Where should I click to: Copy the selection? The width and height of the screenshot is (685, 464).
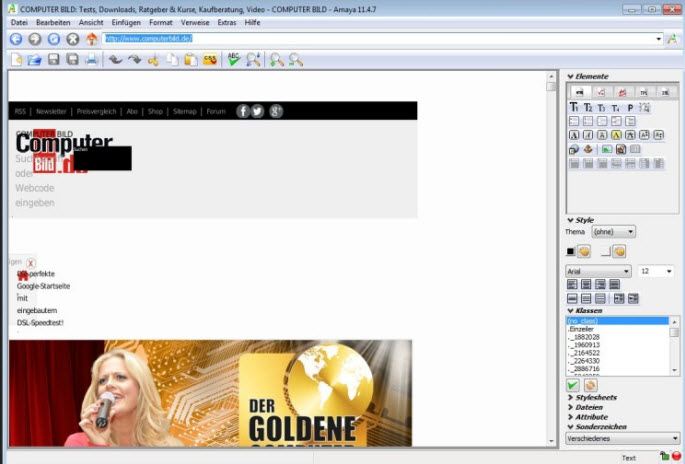172,59
